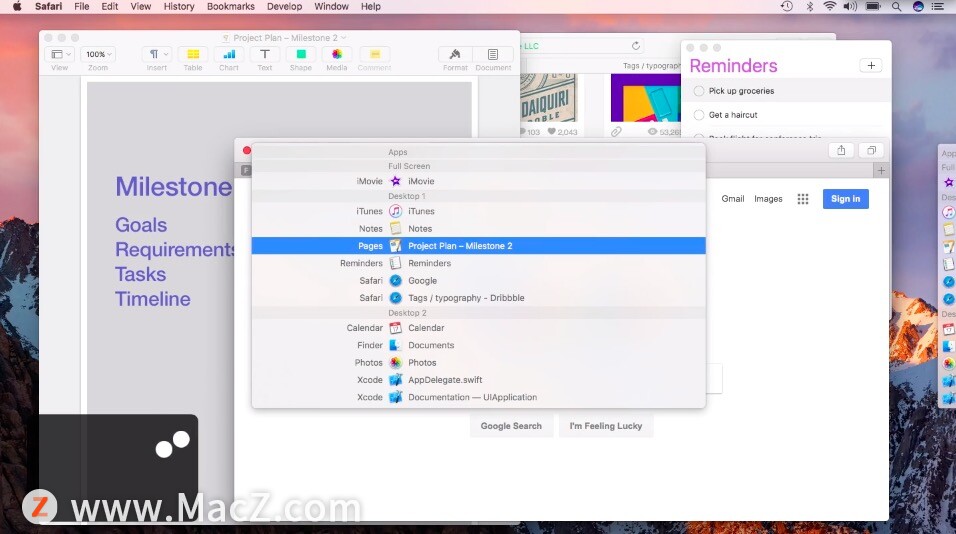
Task: Click the Shape tool in Pages toolbar
Action: click(301, 54)
